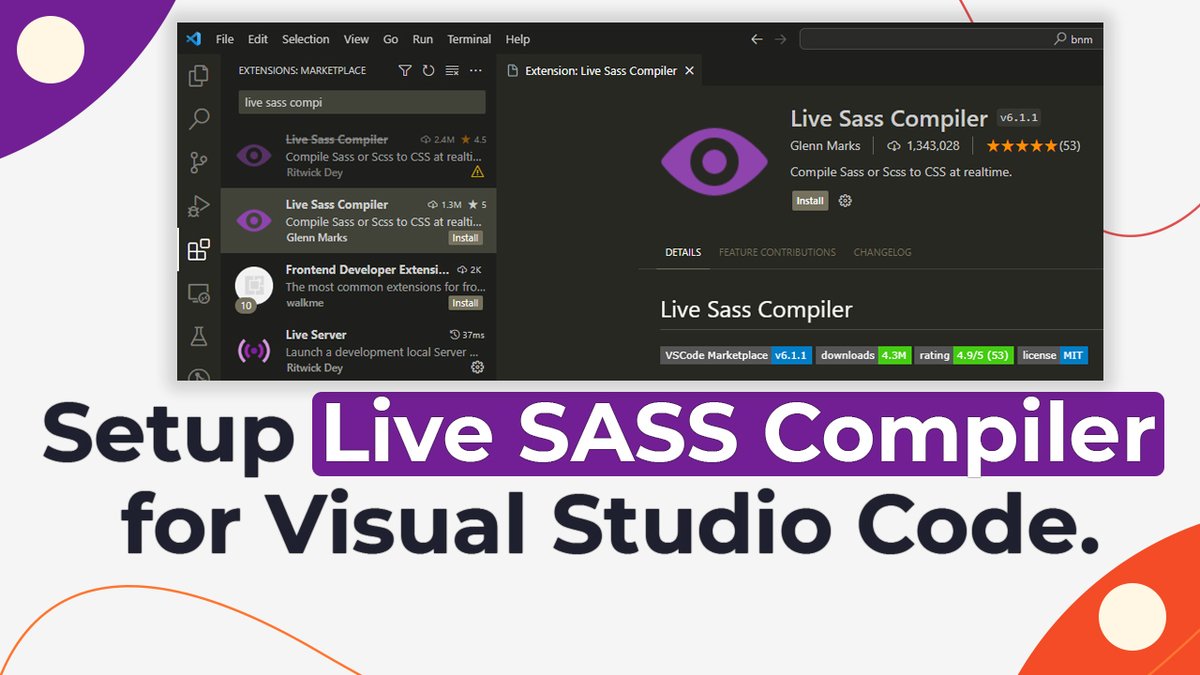The height and width of the screenshot is (675, 1200).
Task: Click the Live Sass Compiler readme heading
Action: (x=757, y=310)
